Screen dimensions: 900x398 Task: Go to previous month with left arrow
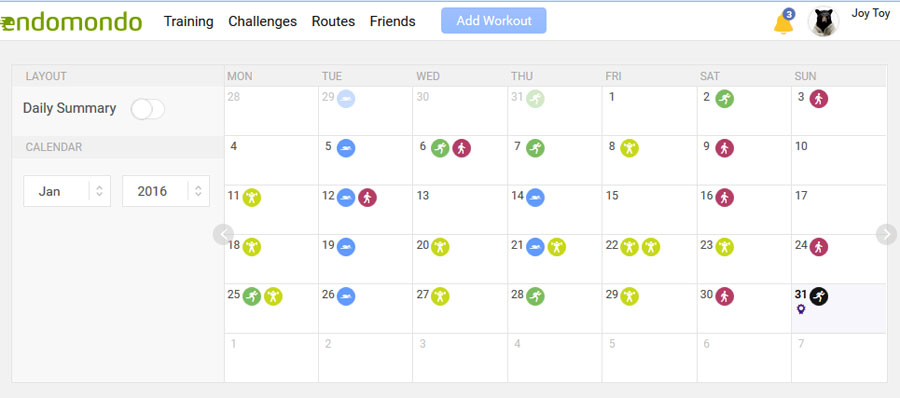[223, 234]
